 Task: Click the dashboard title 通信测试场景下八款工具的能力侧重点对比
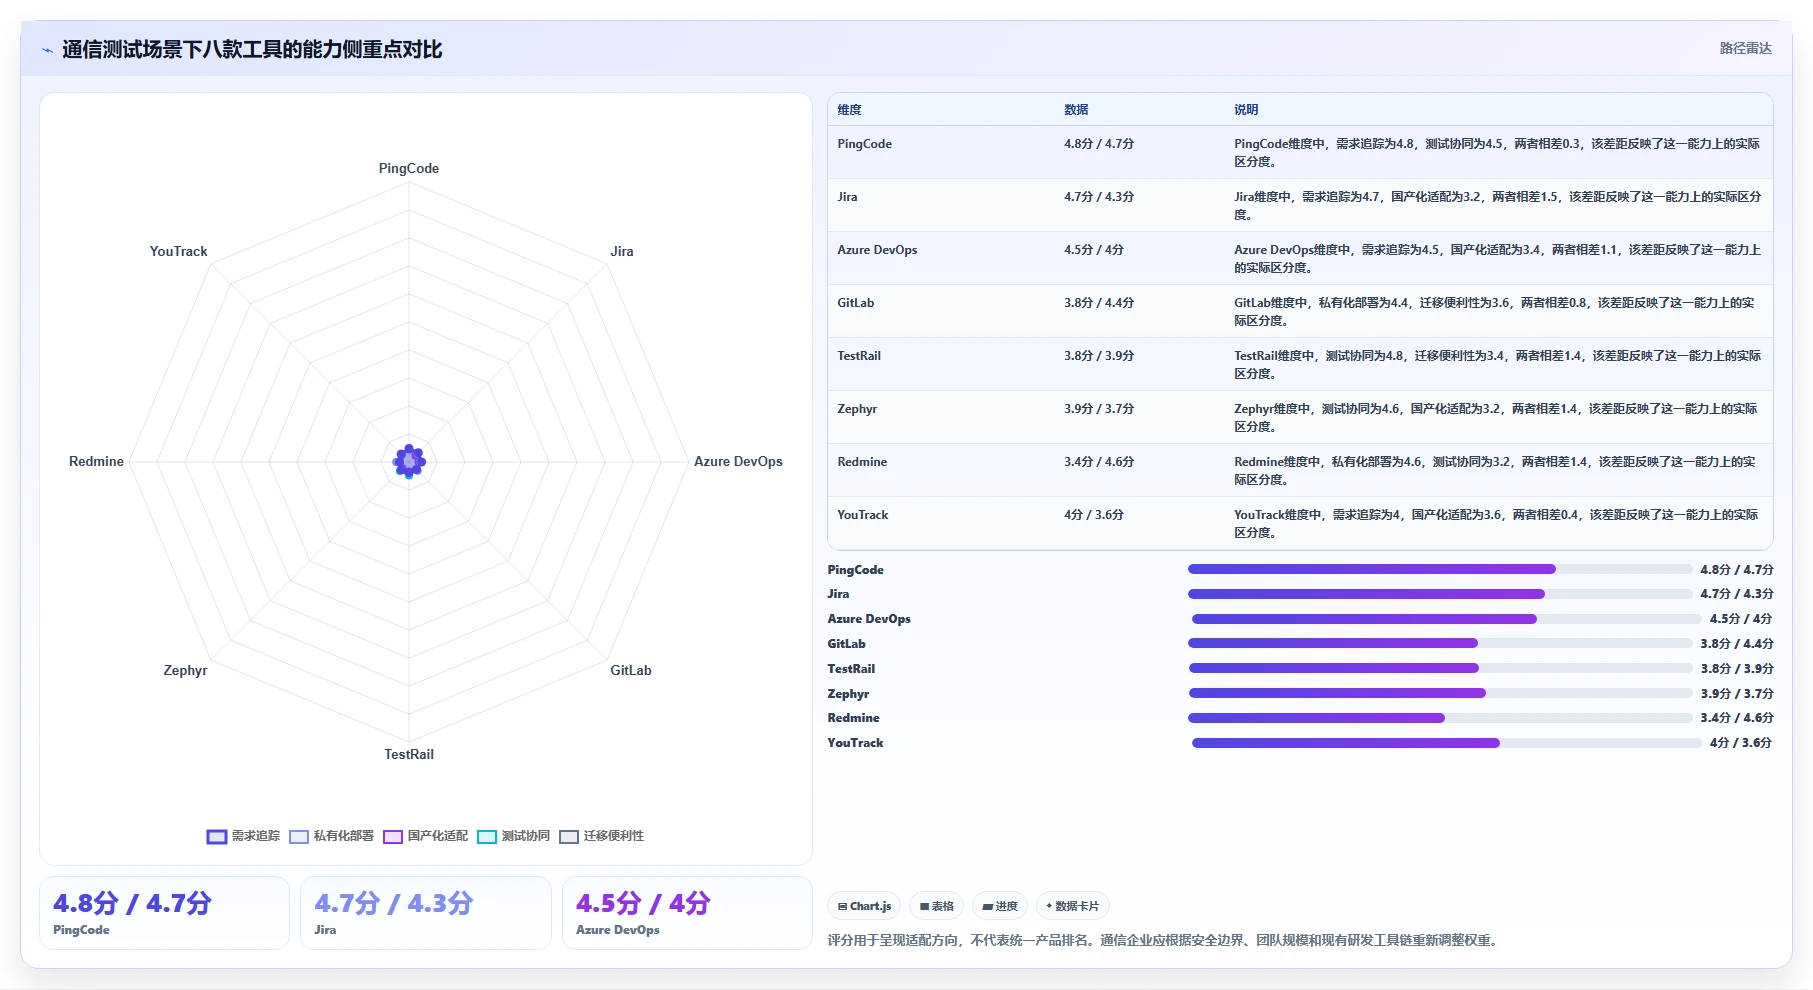coord(252,50)
